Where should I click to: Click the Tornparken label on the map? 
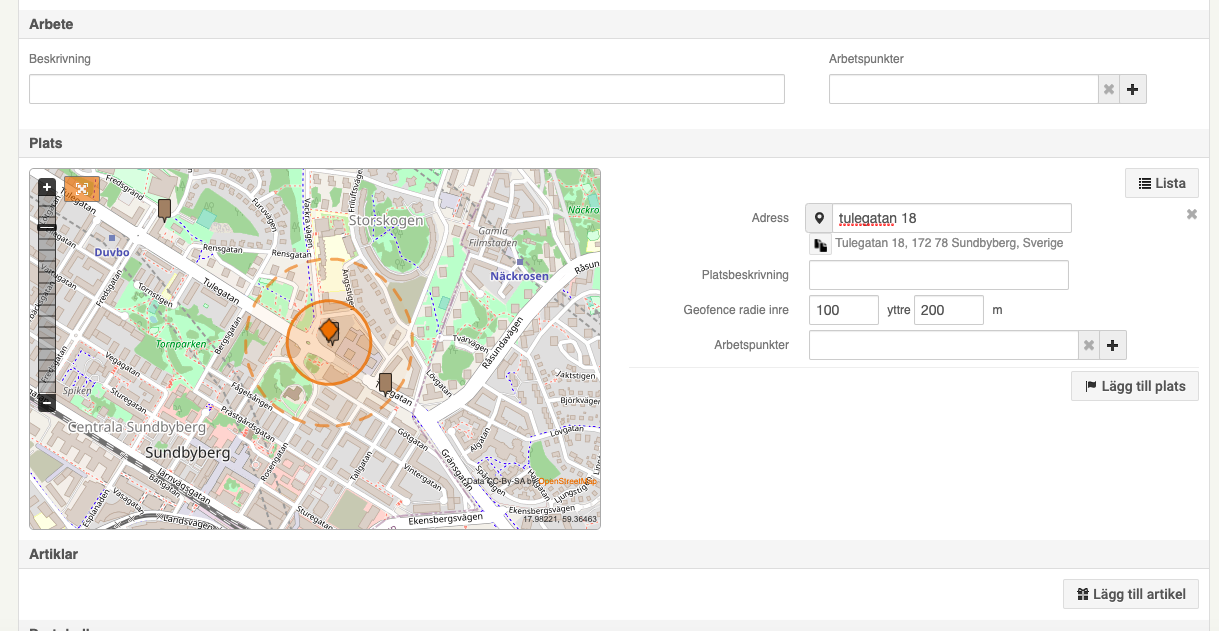(181, 343)
